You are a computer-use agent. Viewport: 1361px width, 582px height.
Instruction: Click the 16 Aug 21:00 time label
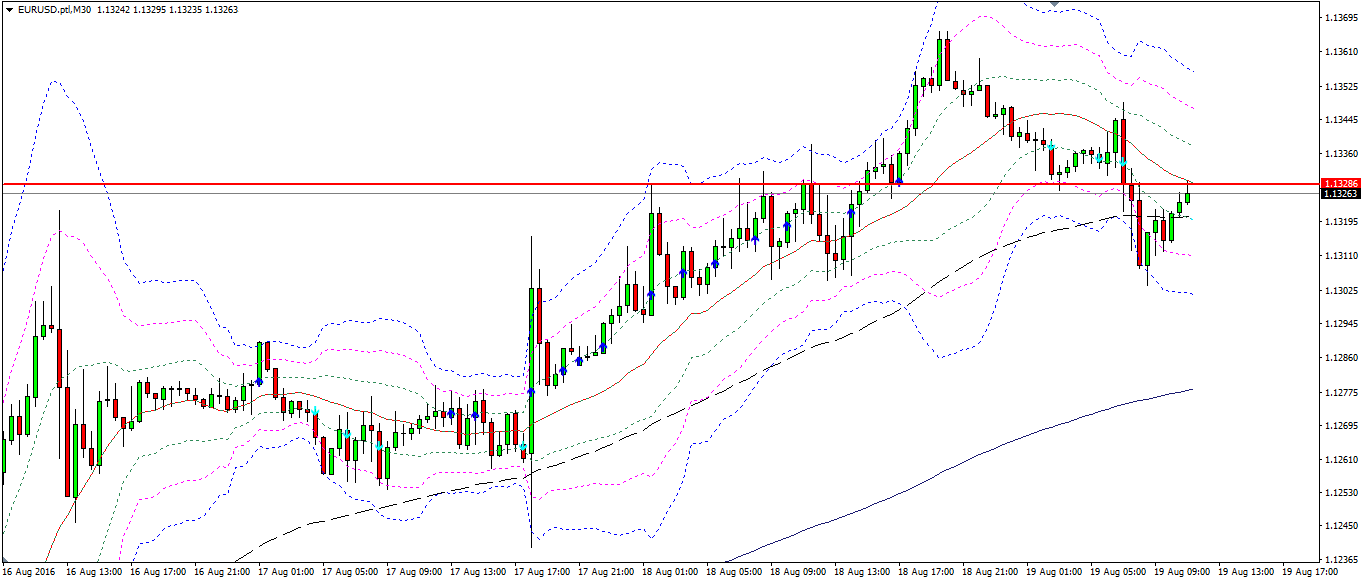tap(222, 573)
